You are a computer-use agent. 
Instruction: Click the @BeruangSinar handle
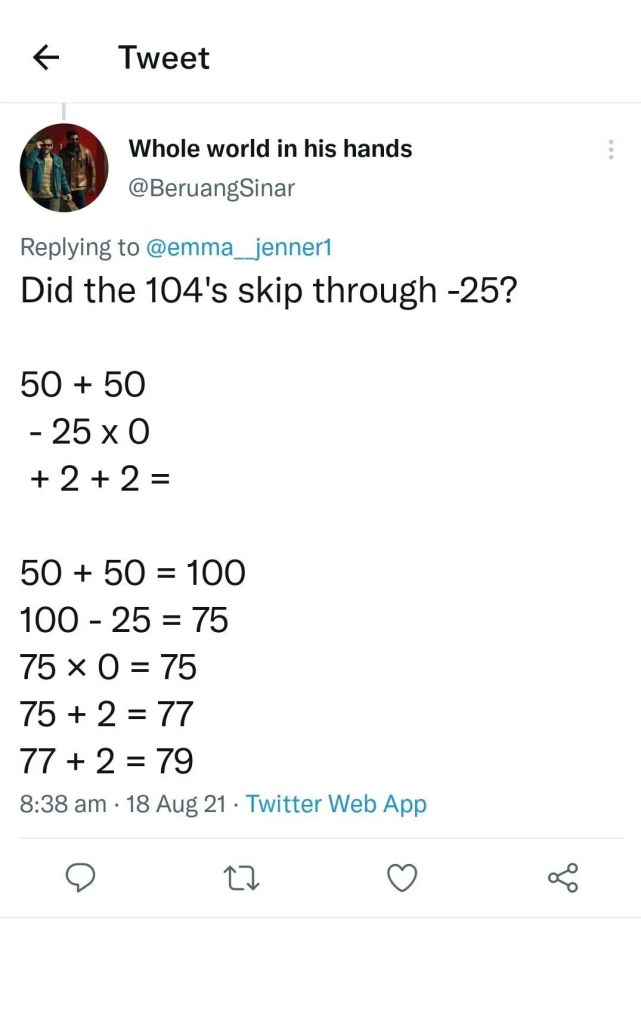coord(211,188)
